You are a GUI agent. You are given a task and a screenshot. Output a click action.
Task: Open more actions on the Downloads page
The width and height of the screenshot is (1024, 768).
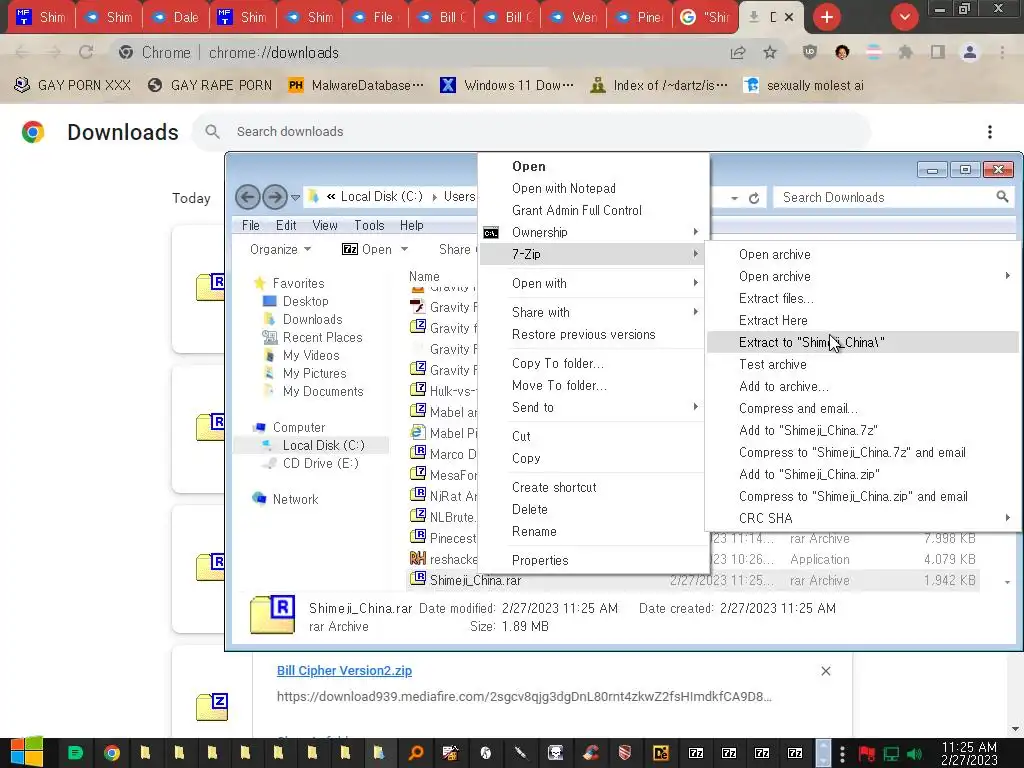click(x=989, y=132)
